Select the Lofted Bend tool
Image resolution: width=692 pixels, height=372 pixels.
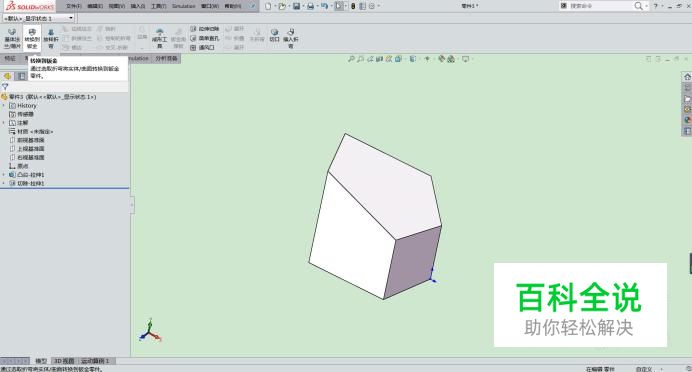(51, 38)
